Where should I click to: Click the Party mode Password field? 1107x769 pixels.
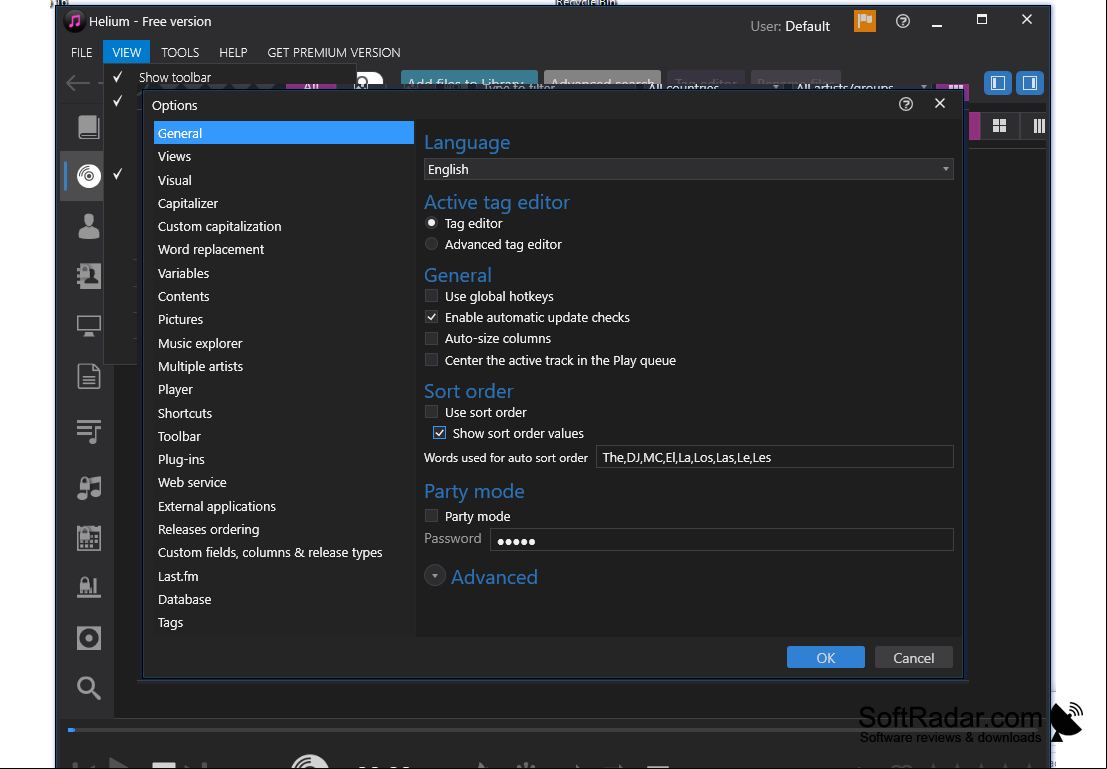[x=722, y=540]
